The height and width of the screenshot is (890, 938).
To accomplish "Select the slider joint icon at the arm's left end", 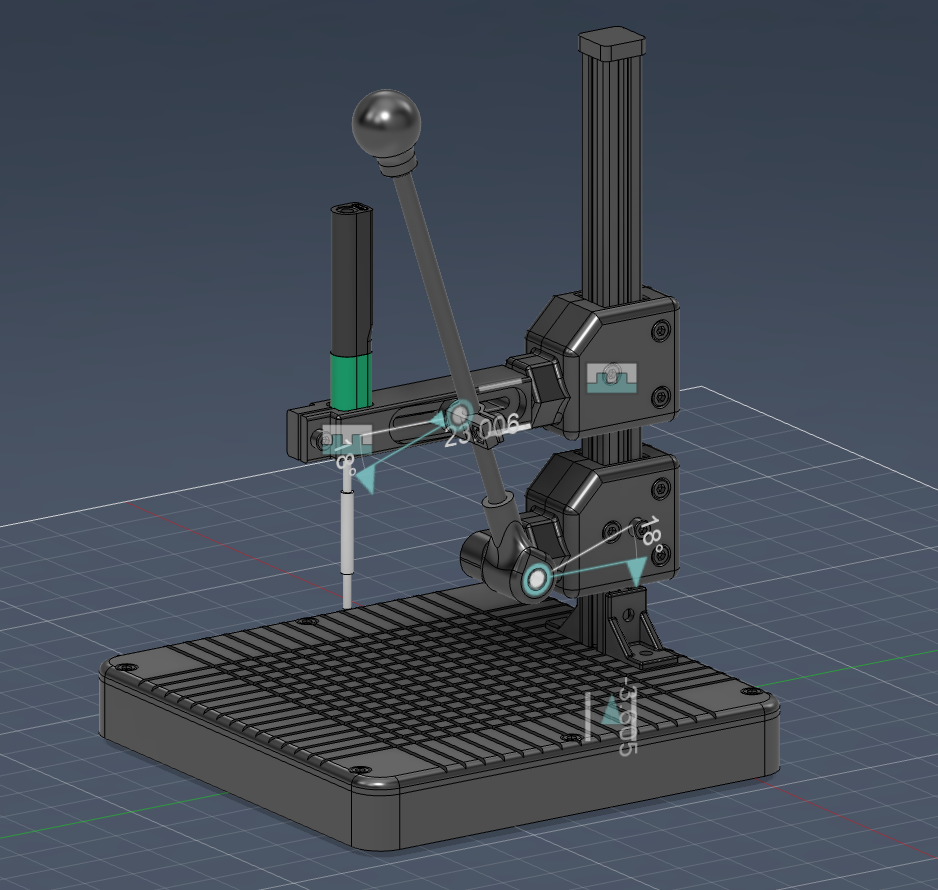I will click(347, 440).
